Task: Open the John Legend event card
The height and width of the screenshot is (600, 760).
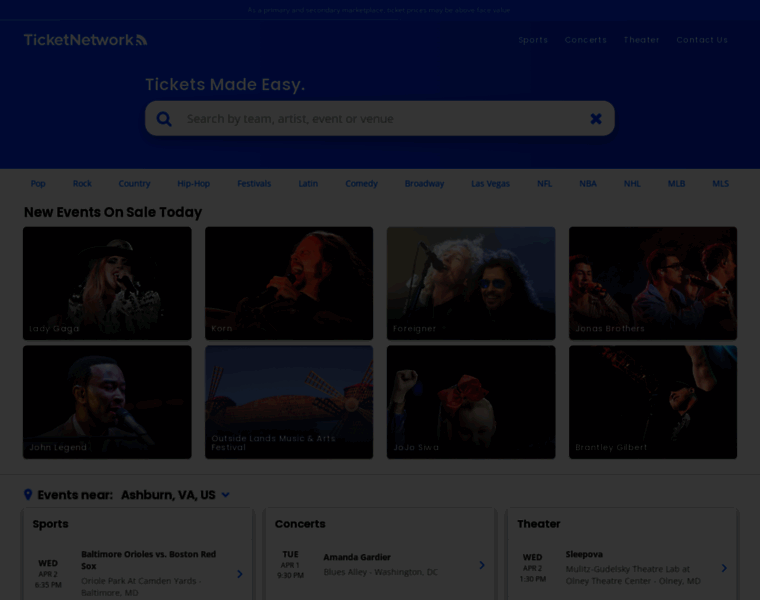Action: [107, 402]
